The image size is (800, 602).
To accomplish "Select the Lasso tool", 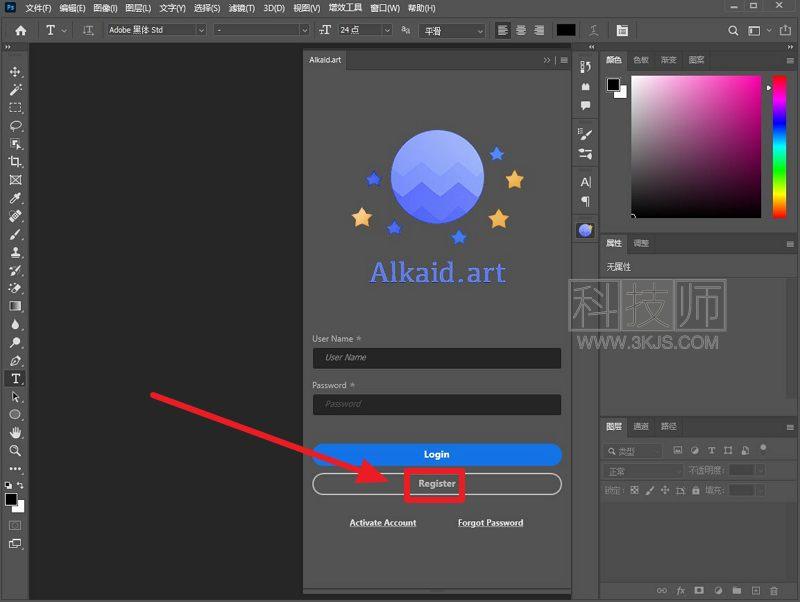I will click(15, 126).
